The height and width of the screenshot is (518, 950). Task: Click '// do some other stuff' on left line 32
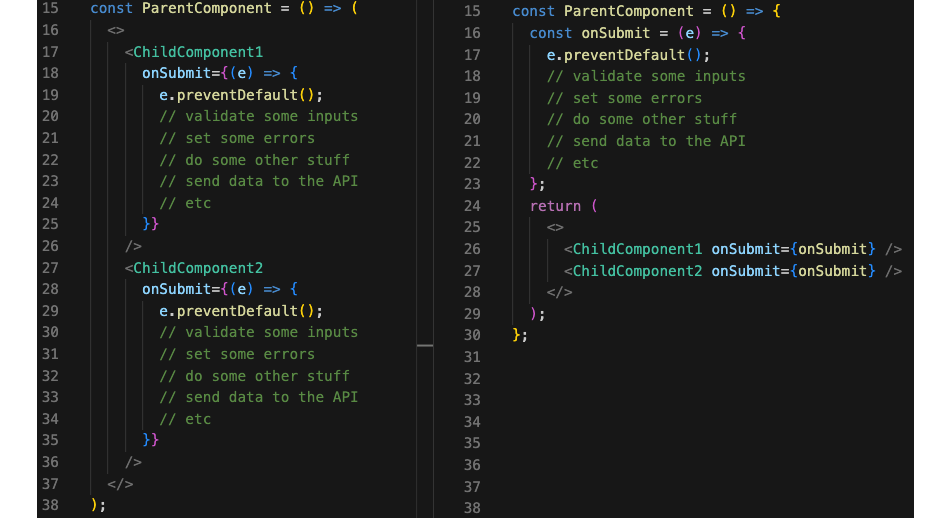tap(254, 376)
